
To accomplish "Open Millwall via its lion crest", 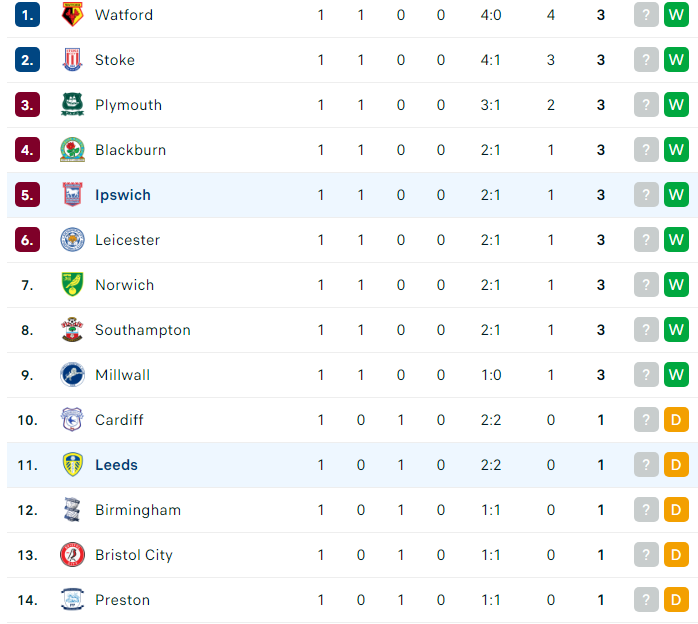I will pyautogui.click(x=72, y=374).
